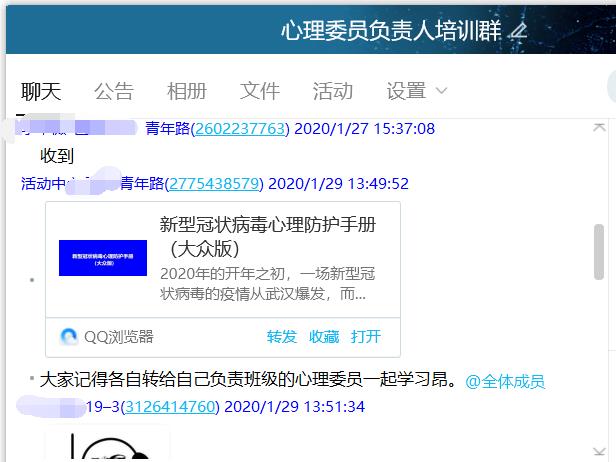Open the blue handbook cover thumbnail
The width and height of the screenshot is (616, 462).
(x=103, y=258)
